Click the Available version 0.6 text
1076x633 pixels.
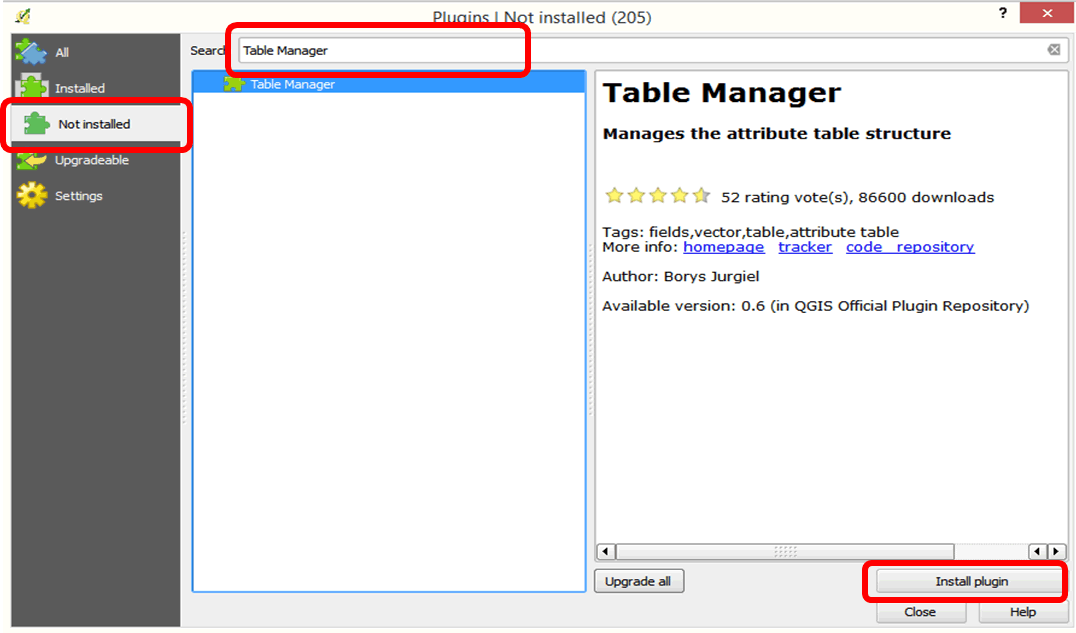coord(815,306)
